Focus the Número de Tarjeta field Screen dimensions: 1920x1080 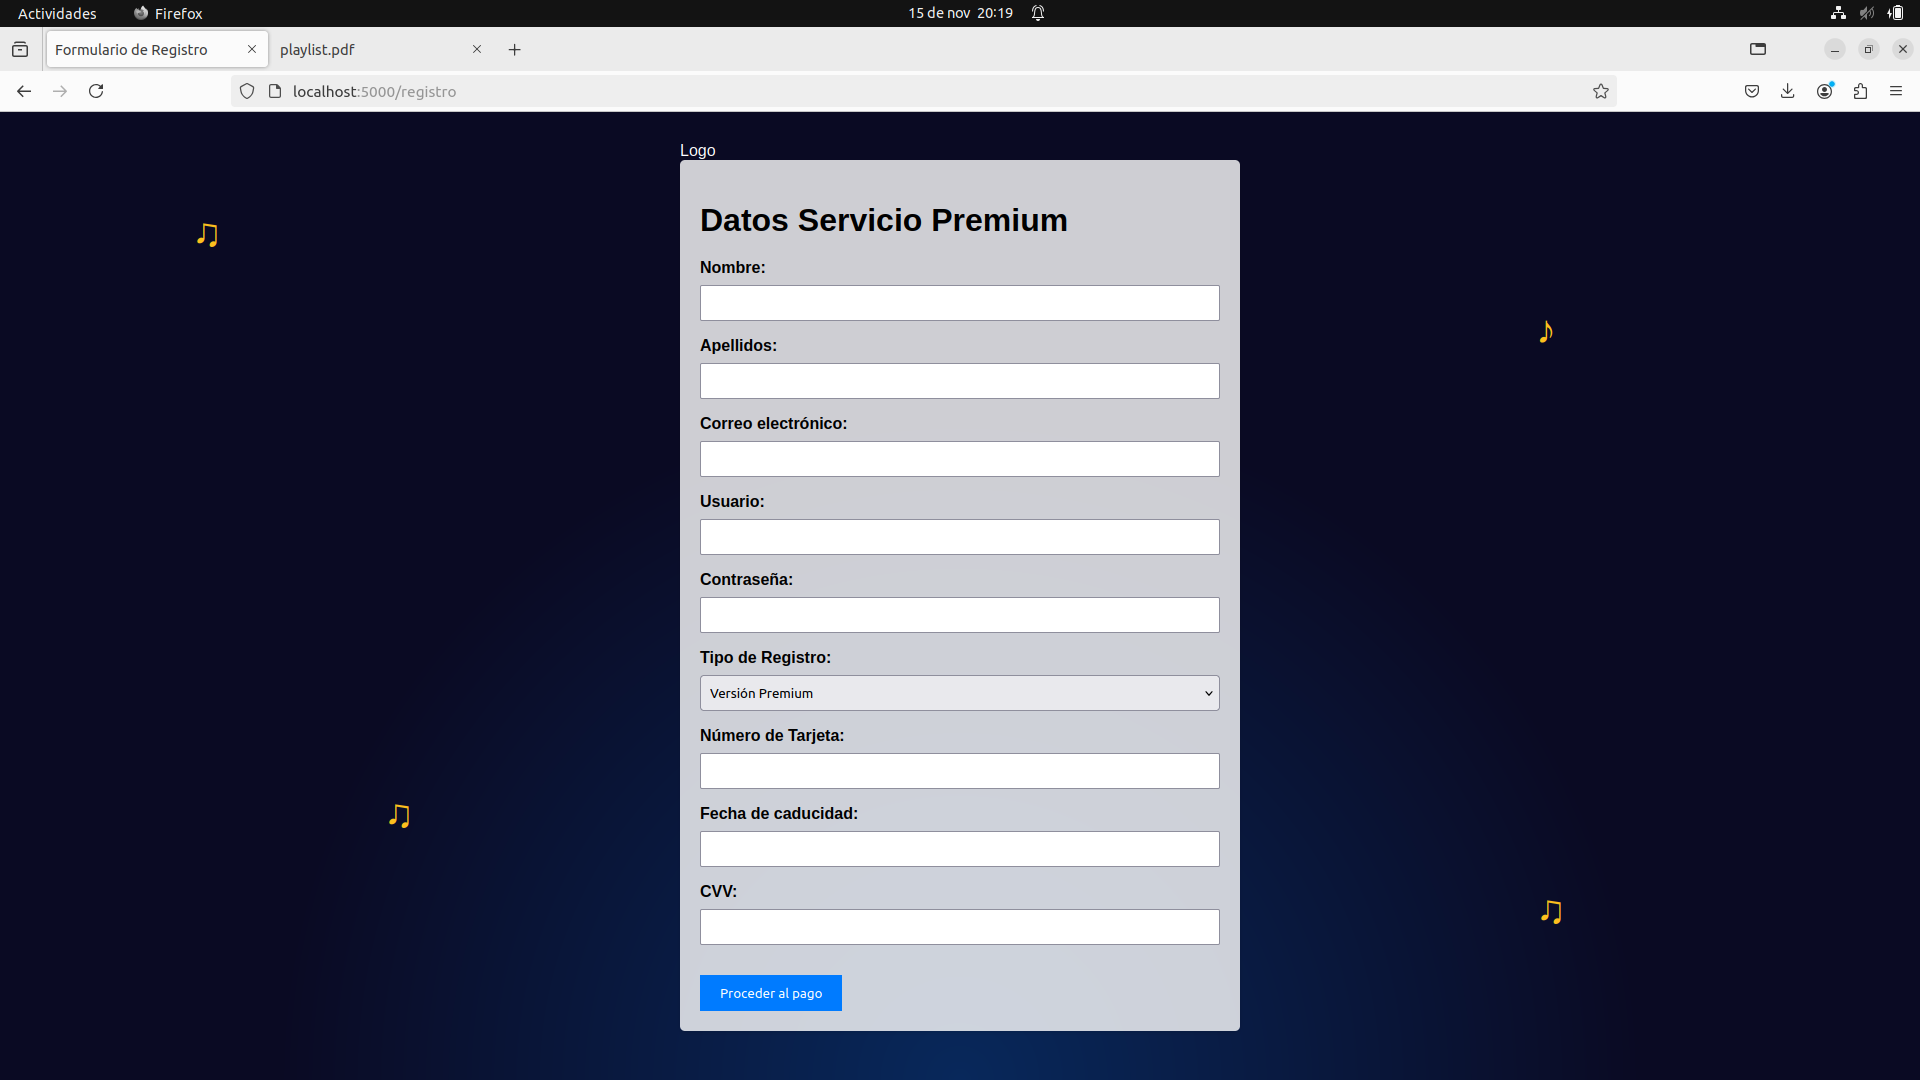[x=960, y=771]
